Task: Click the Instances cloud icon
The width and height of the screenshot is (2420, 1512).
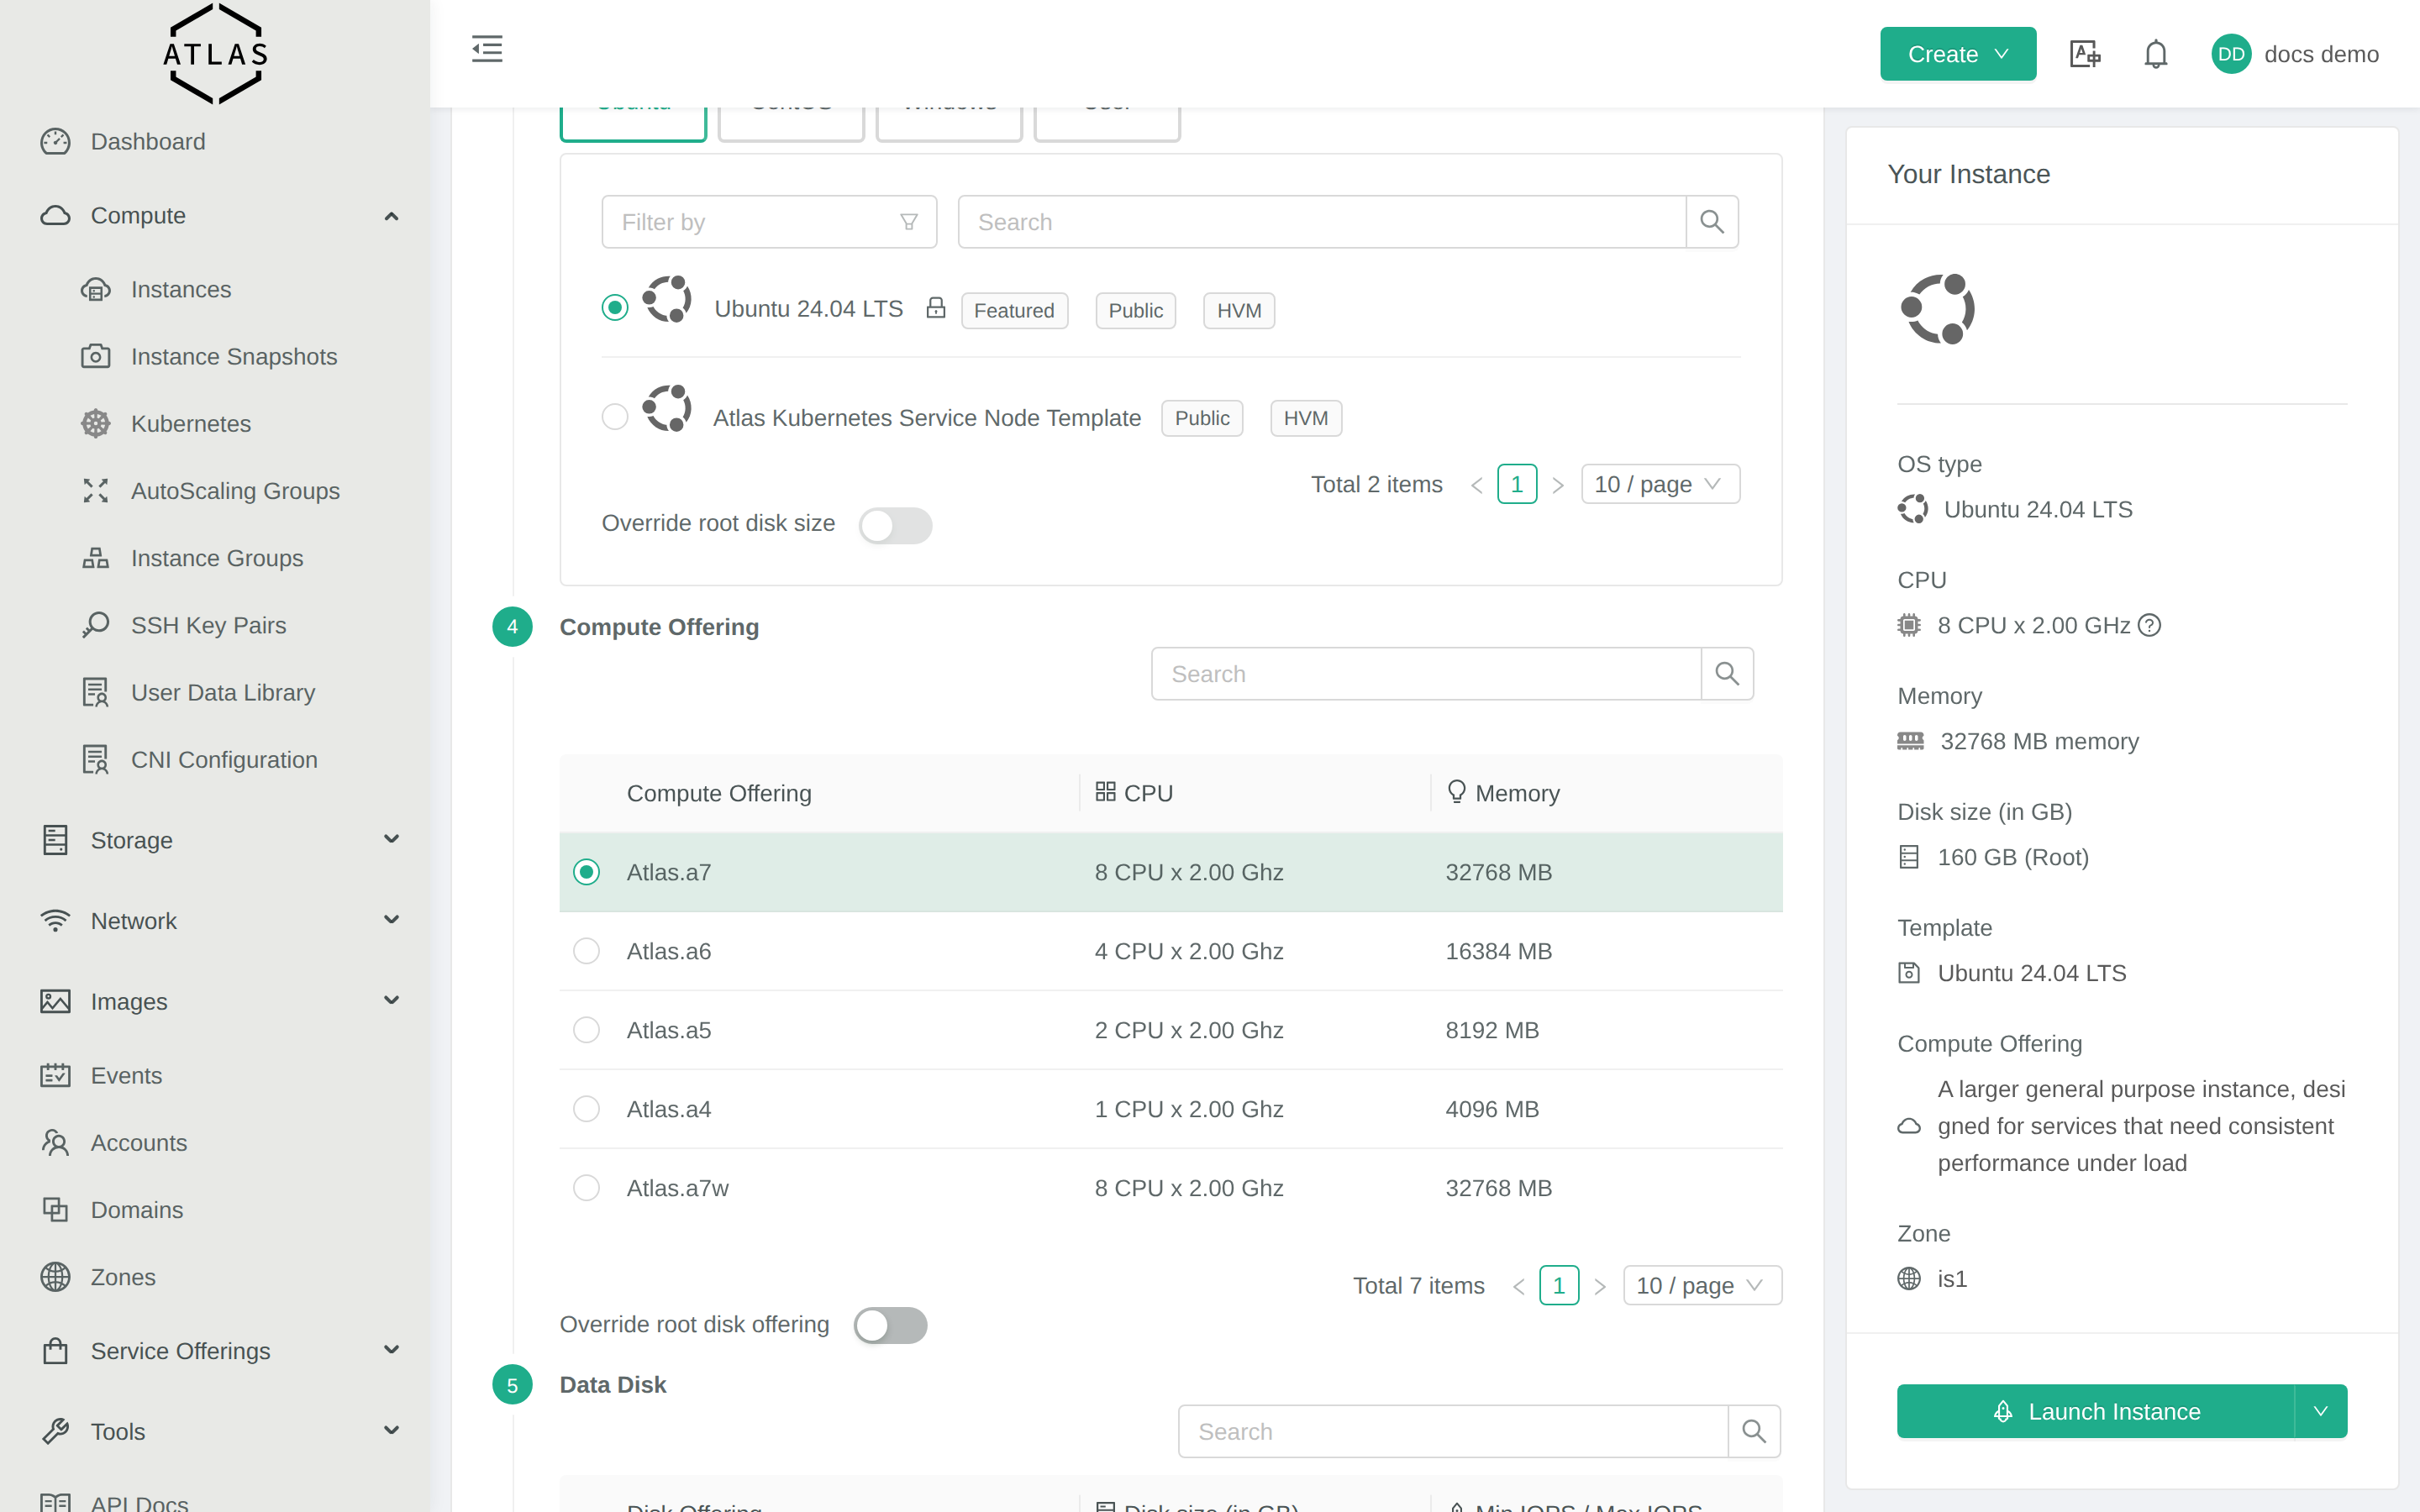Action: 96,290
